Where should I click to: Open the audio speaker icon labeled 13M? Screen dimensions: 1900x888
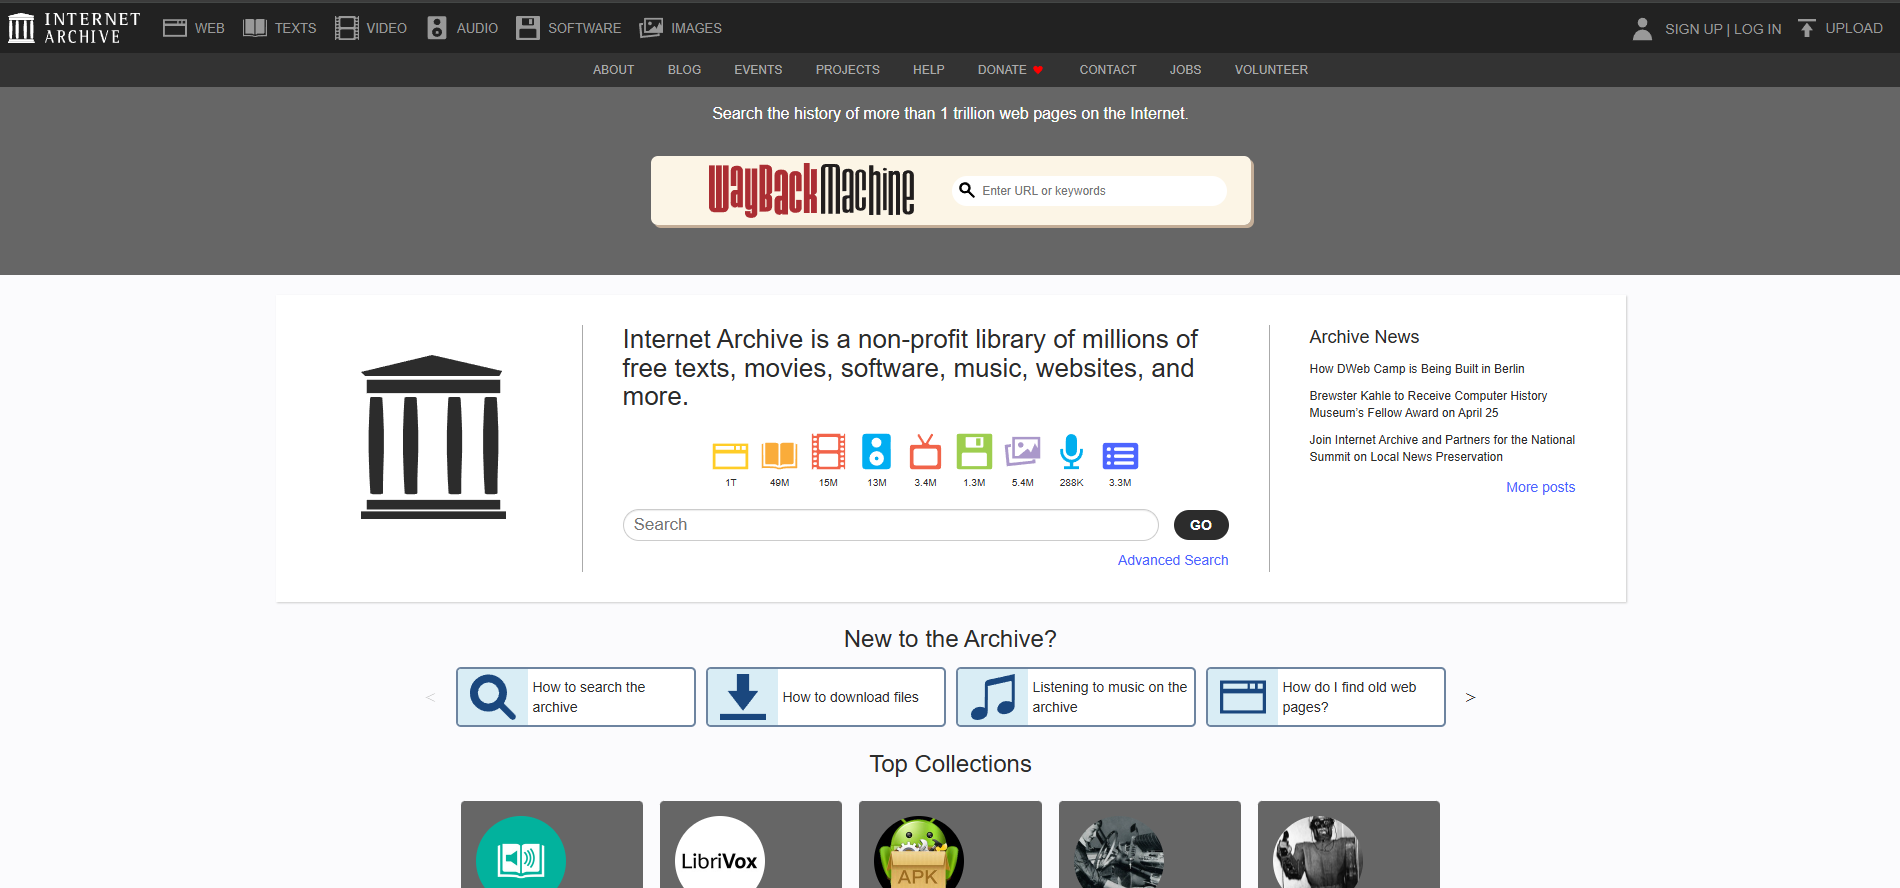point(876,452)
